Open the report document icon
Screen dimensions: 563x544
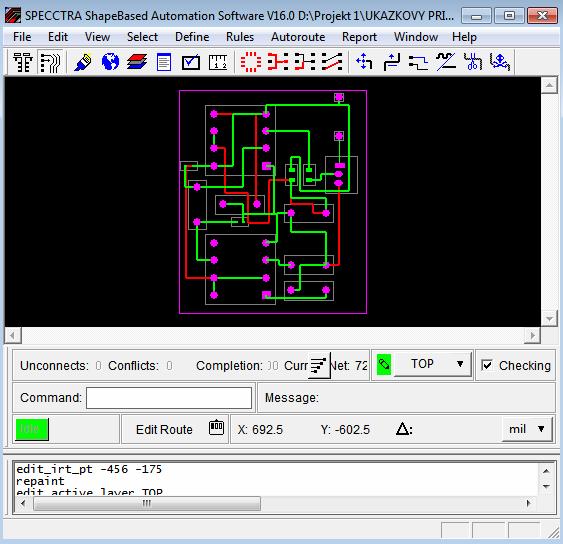click(x=164, y=62)
